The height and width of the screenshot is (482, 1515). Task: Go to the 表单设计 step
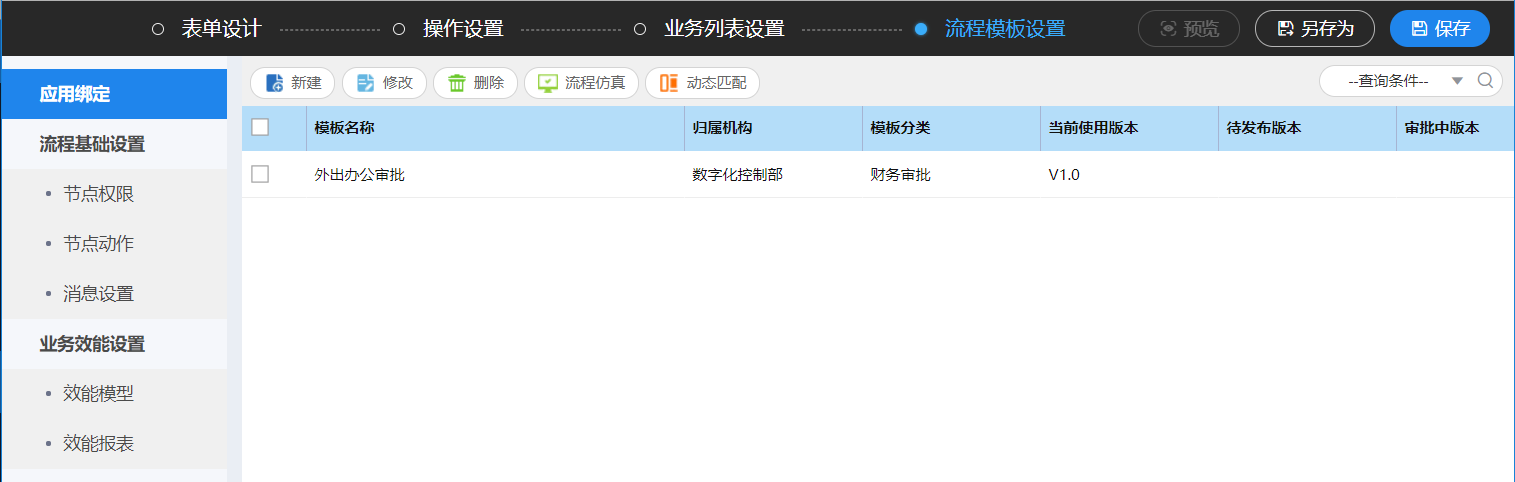[x=221, y=28]
